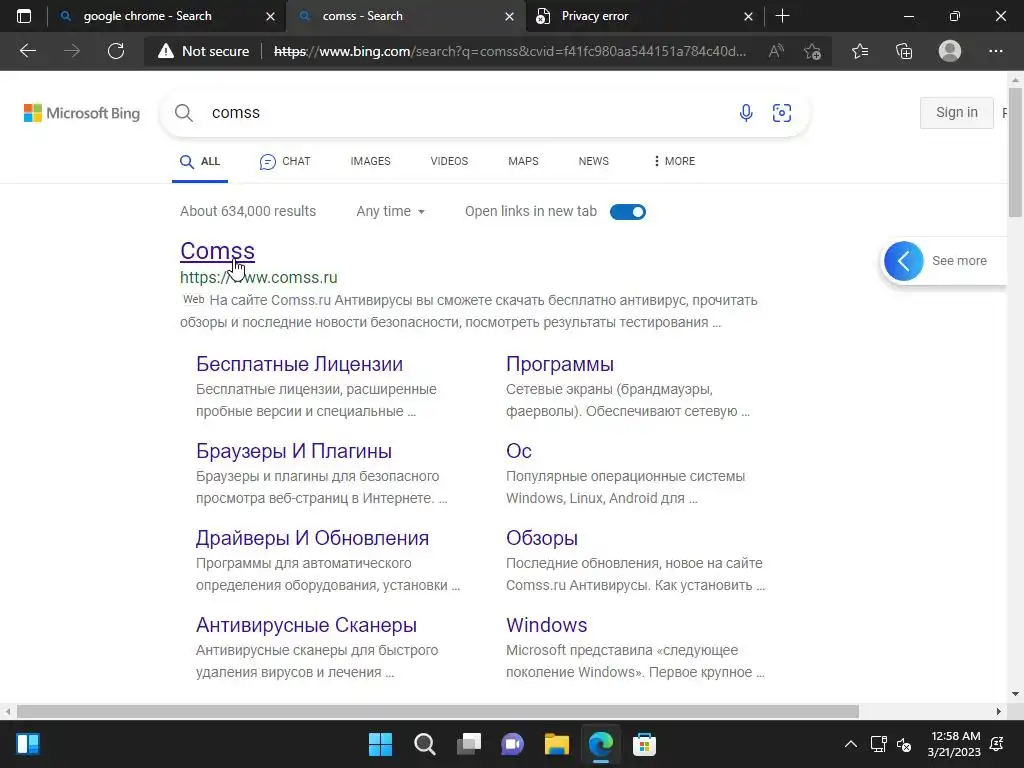Reload the page with the refresh icon
Viewport: 1024px width, 768px height.
pos(116,51)
